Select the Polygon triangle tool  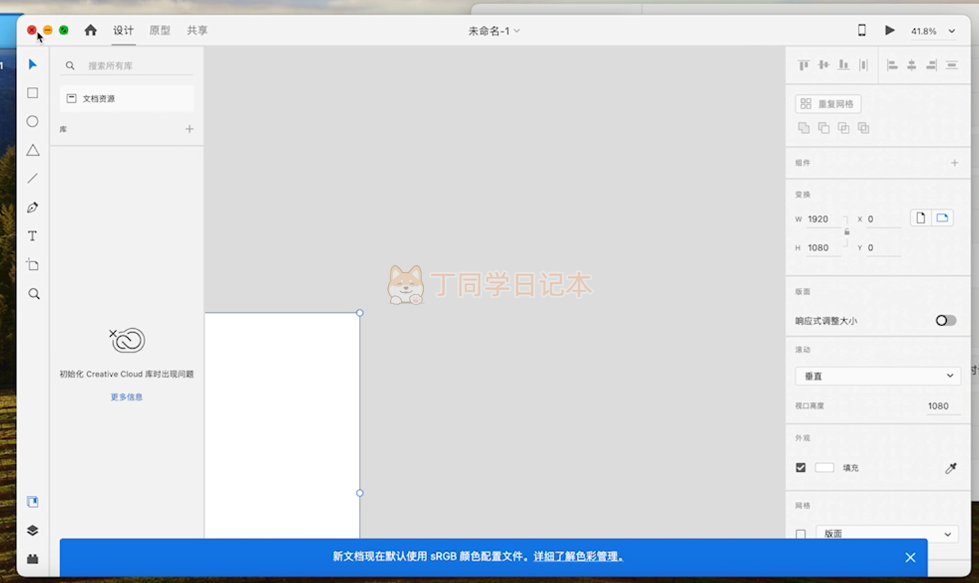[x=32, y=150]
